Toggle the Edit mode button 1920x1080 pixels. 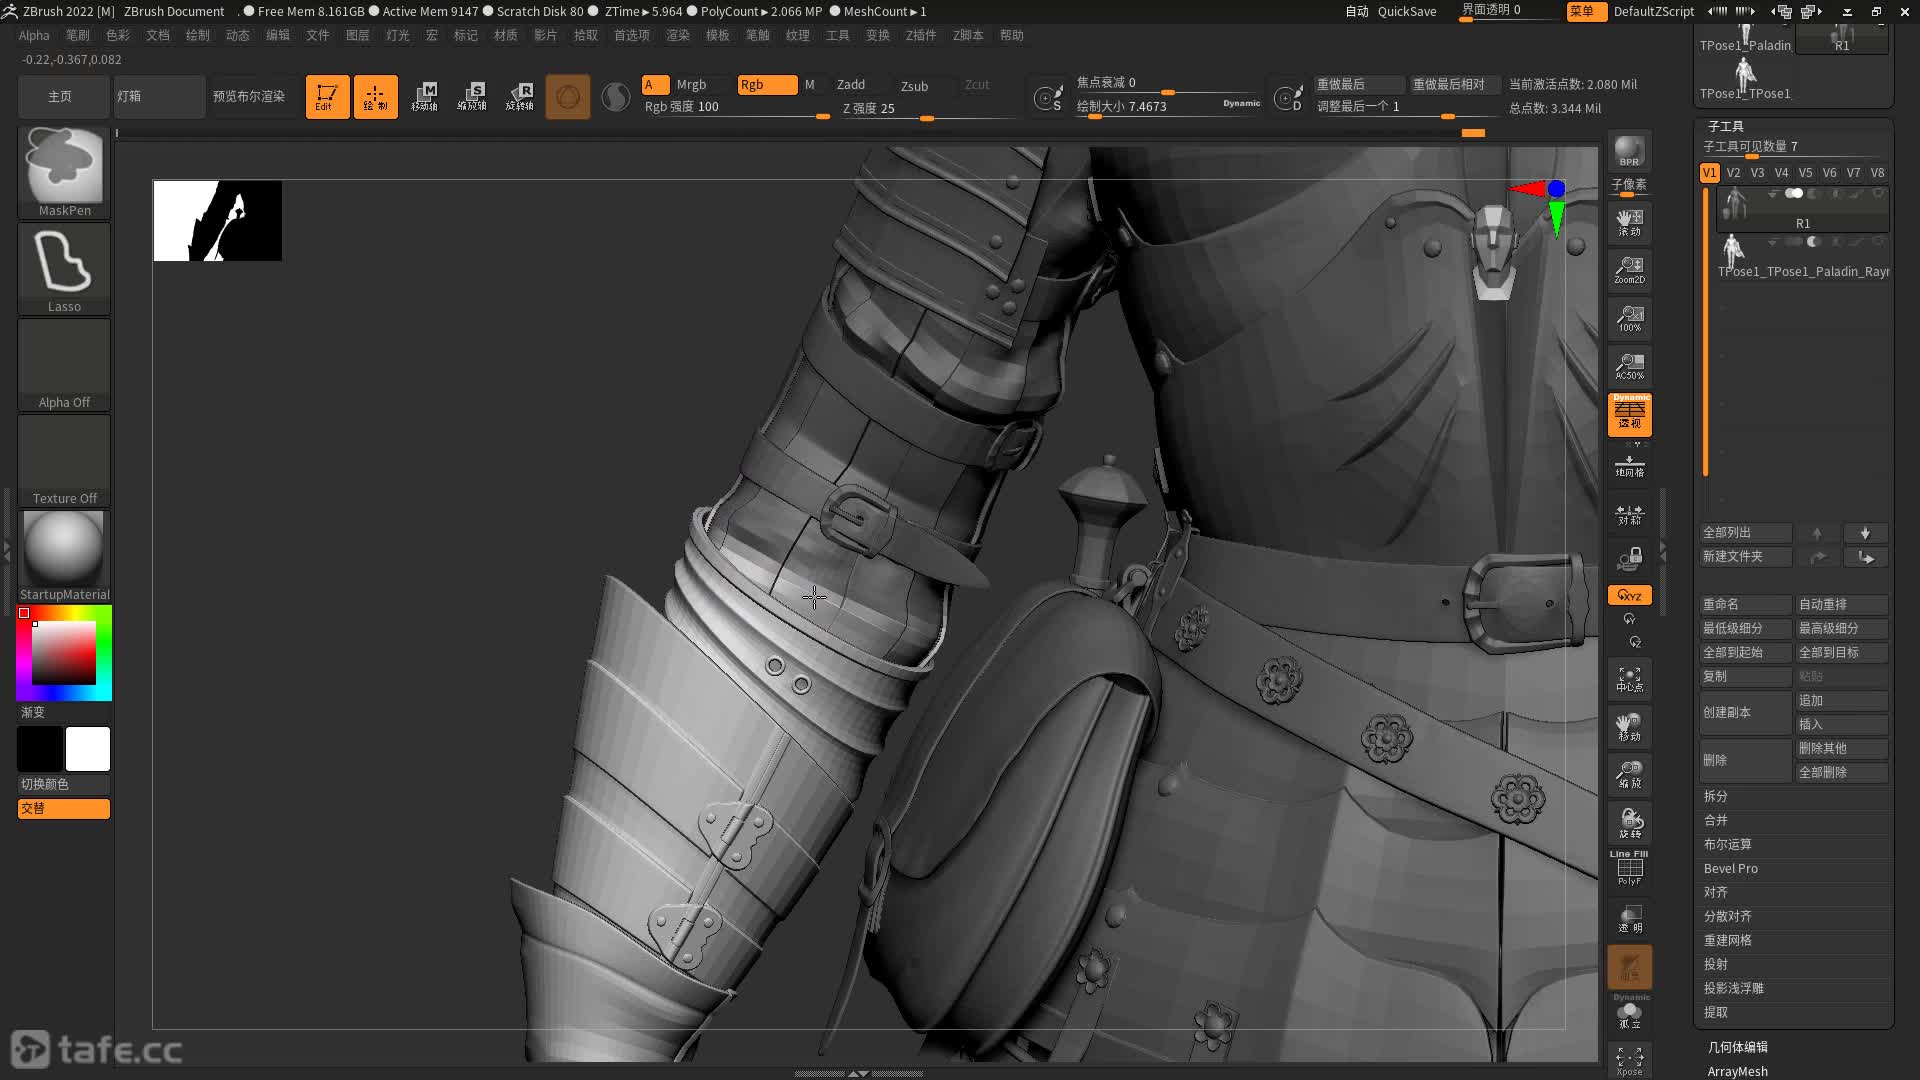click(327, 97)
